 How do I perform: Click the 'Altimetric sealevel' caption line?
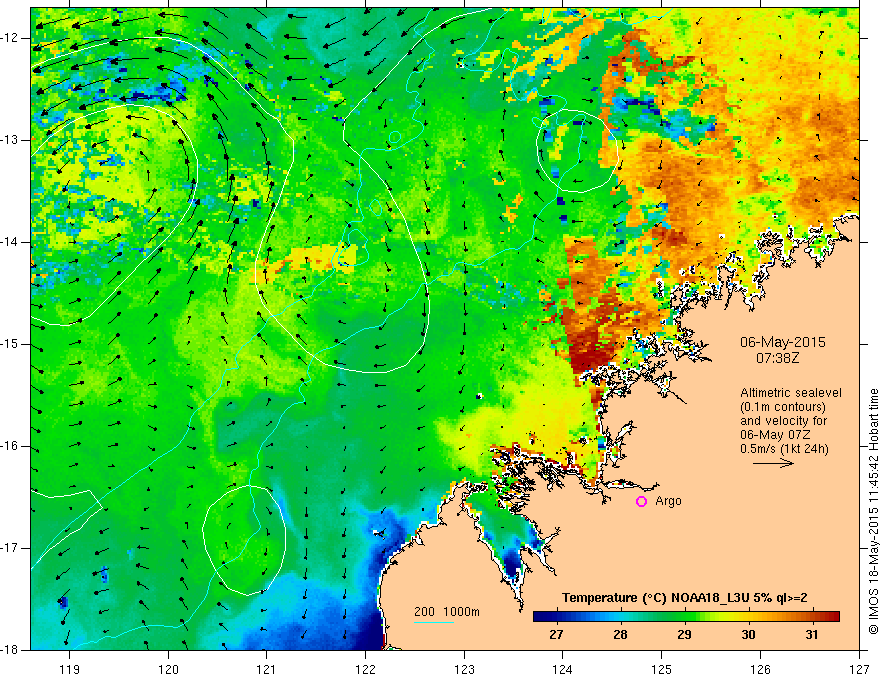(x=791, y=393)
